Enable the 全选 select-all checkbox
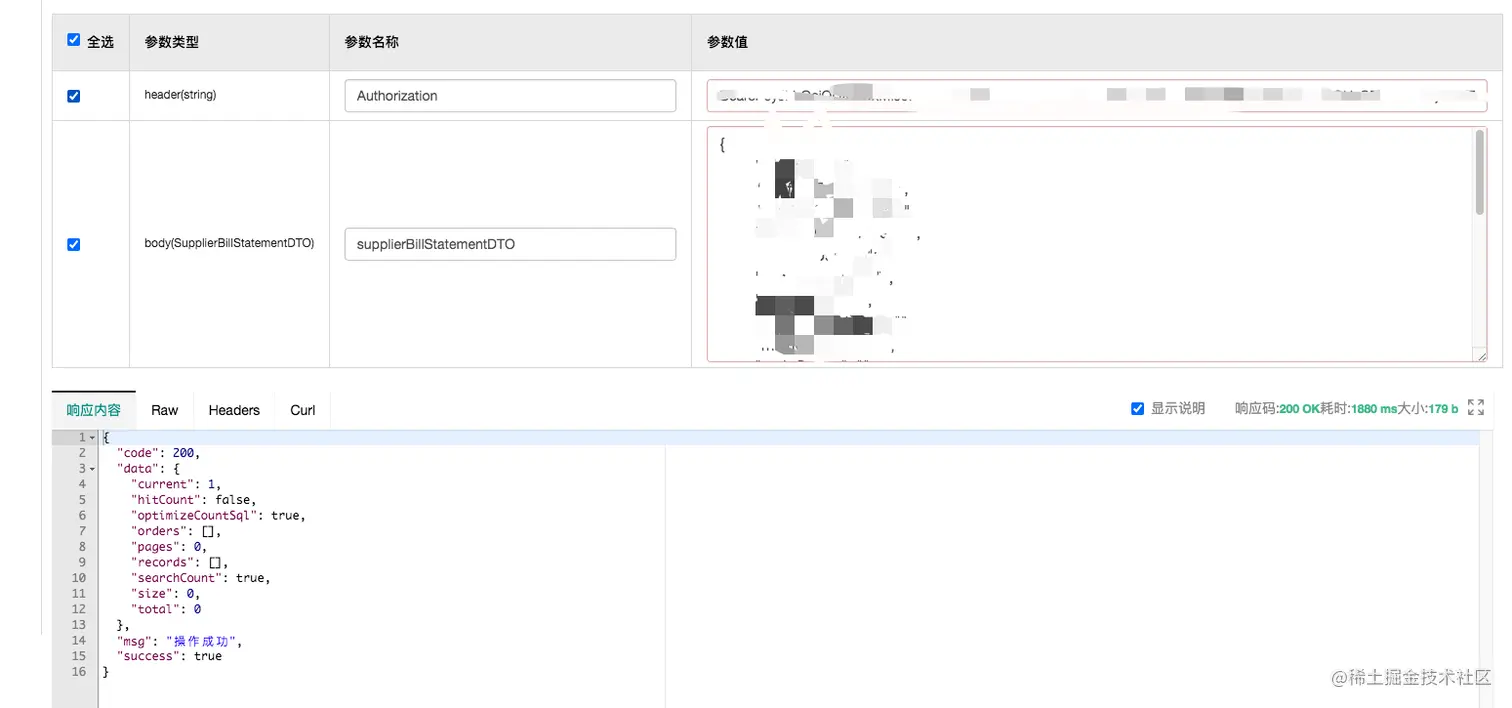Screen dimensions: 1512x708 tap(73, 39)
